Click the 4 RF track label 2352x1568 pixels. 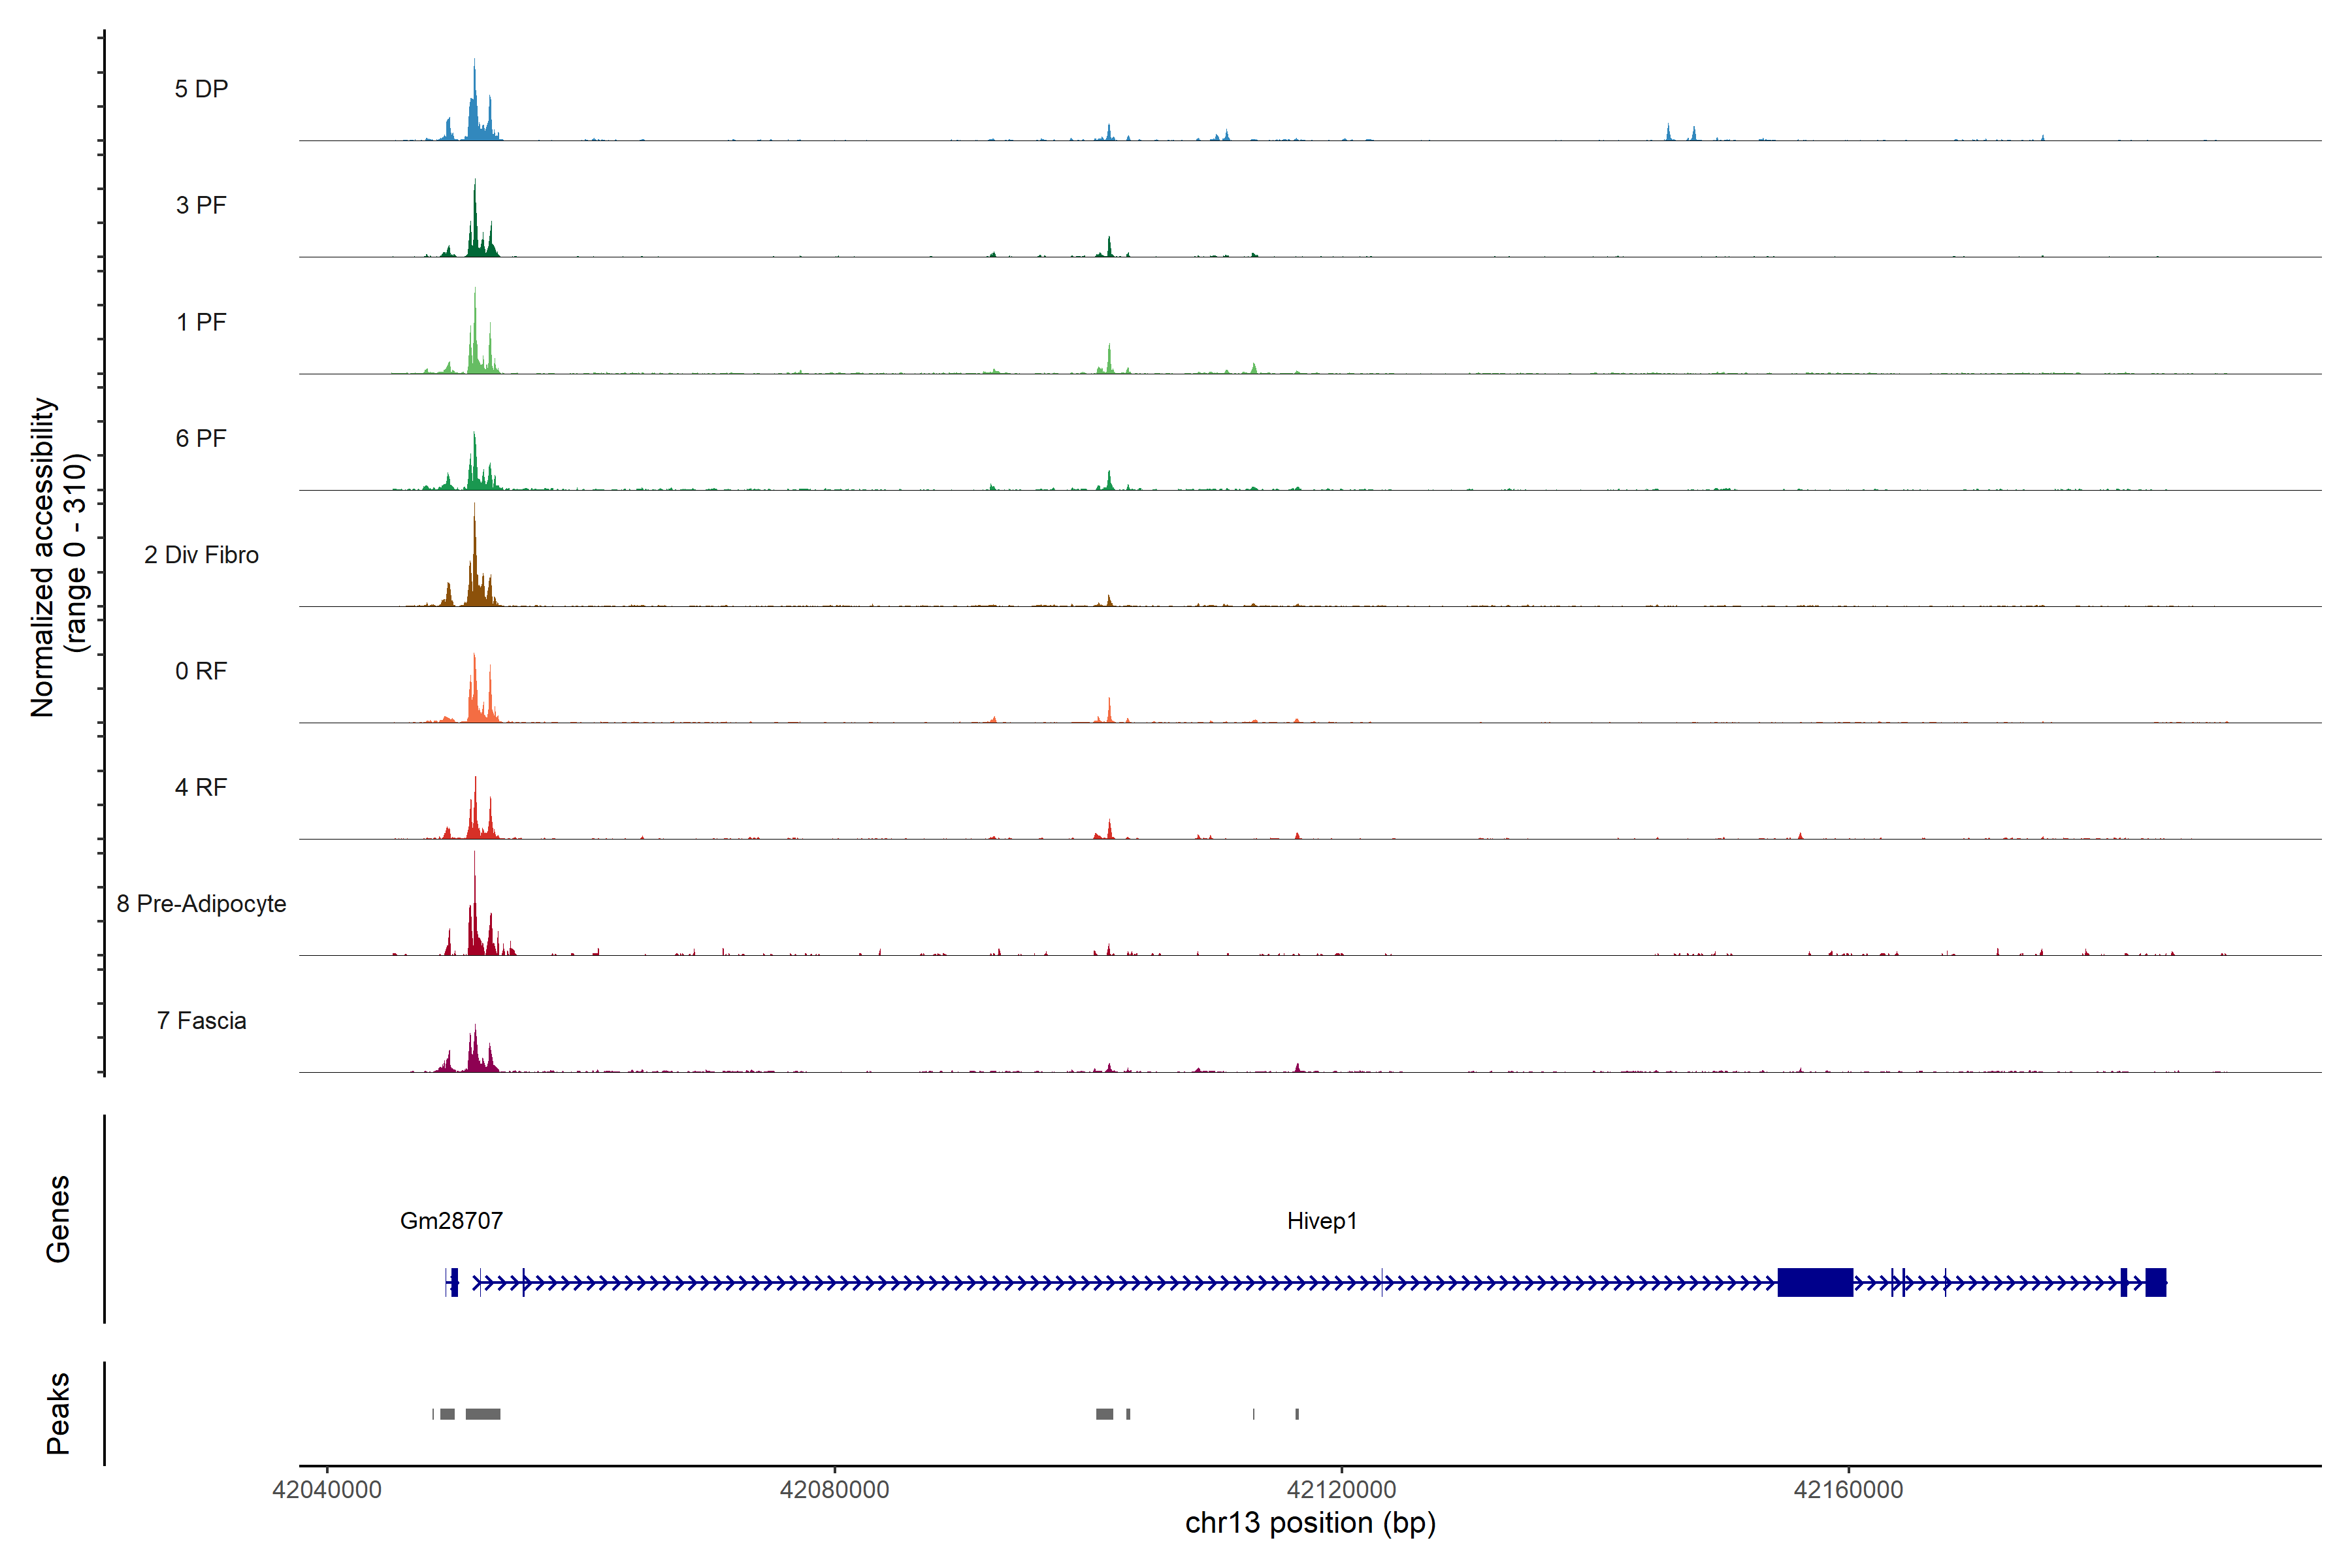pyautogui.click(x=201, y=787)
